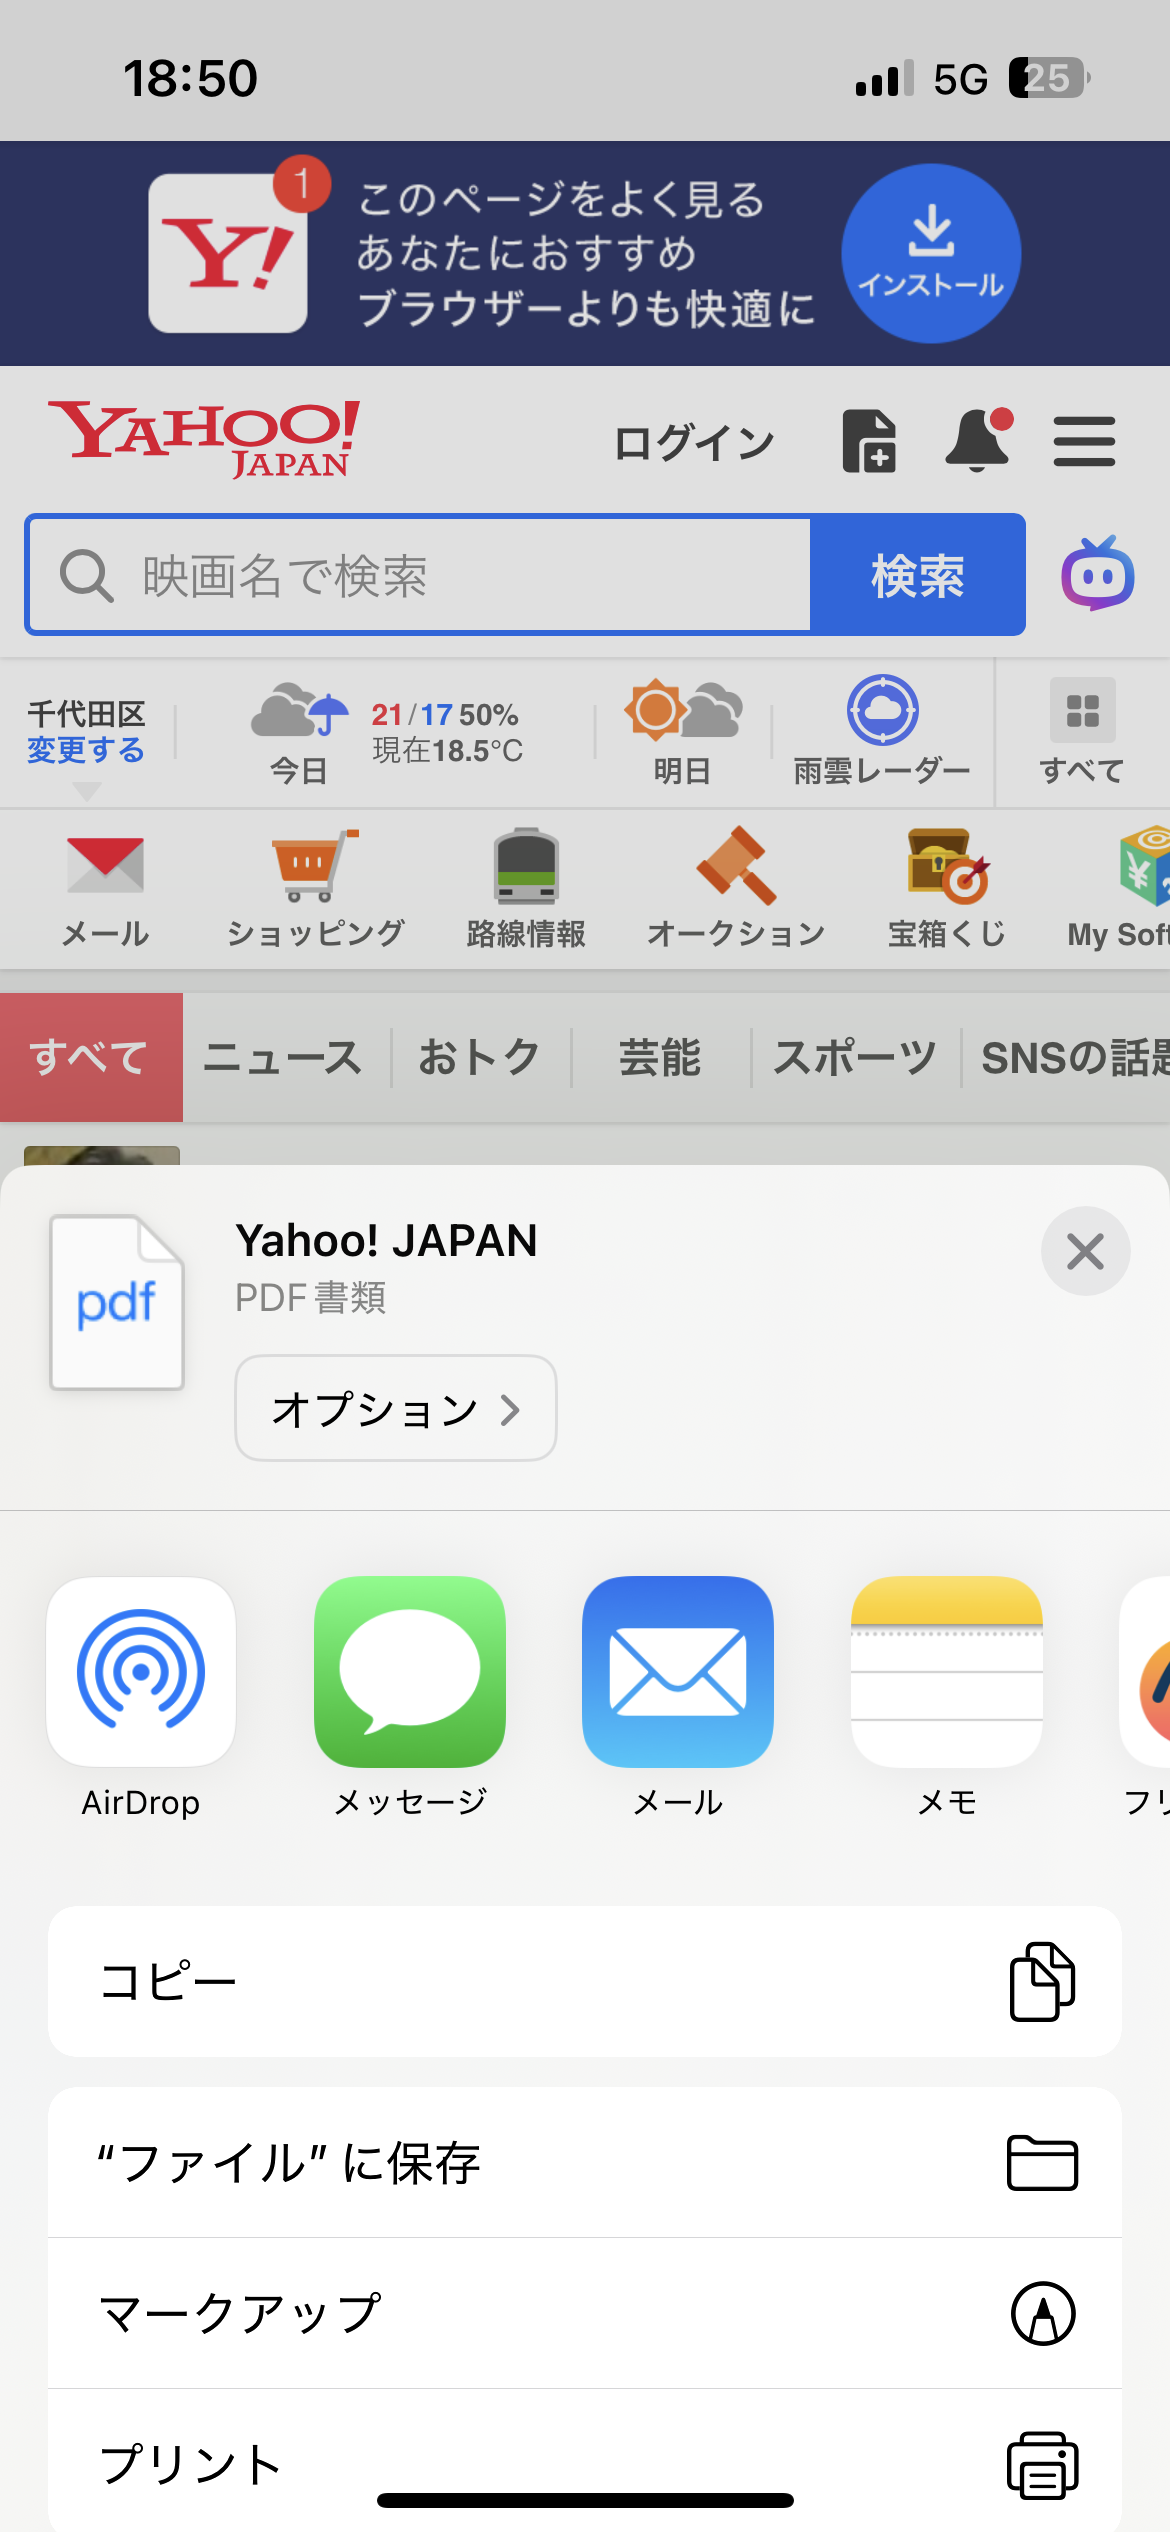Tap the ログイン link
Screen dimensions: 1170x2532
coord(694,442)
